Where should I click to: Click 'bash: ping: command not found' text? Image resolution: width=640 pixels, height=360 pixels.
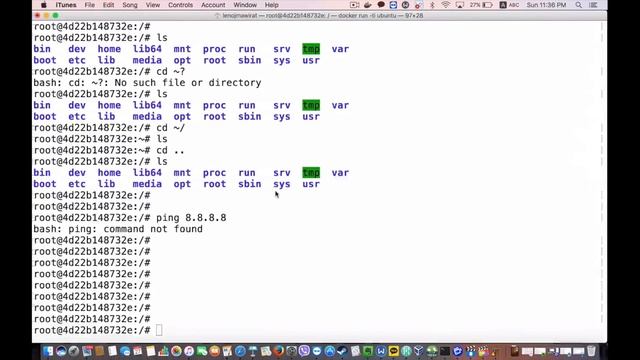coord(118,229)
